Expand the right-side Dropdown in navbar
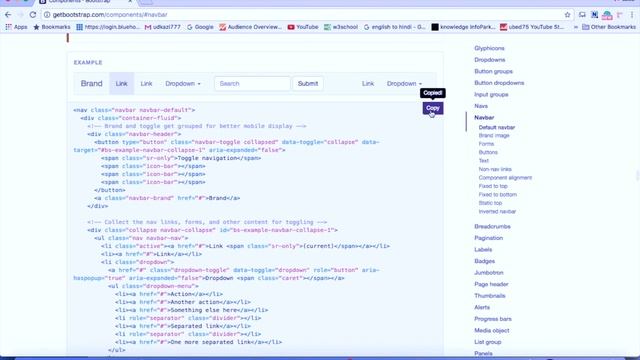Image resolution: width=640 pixels, height=360 pixels. (x=404, y=83)
